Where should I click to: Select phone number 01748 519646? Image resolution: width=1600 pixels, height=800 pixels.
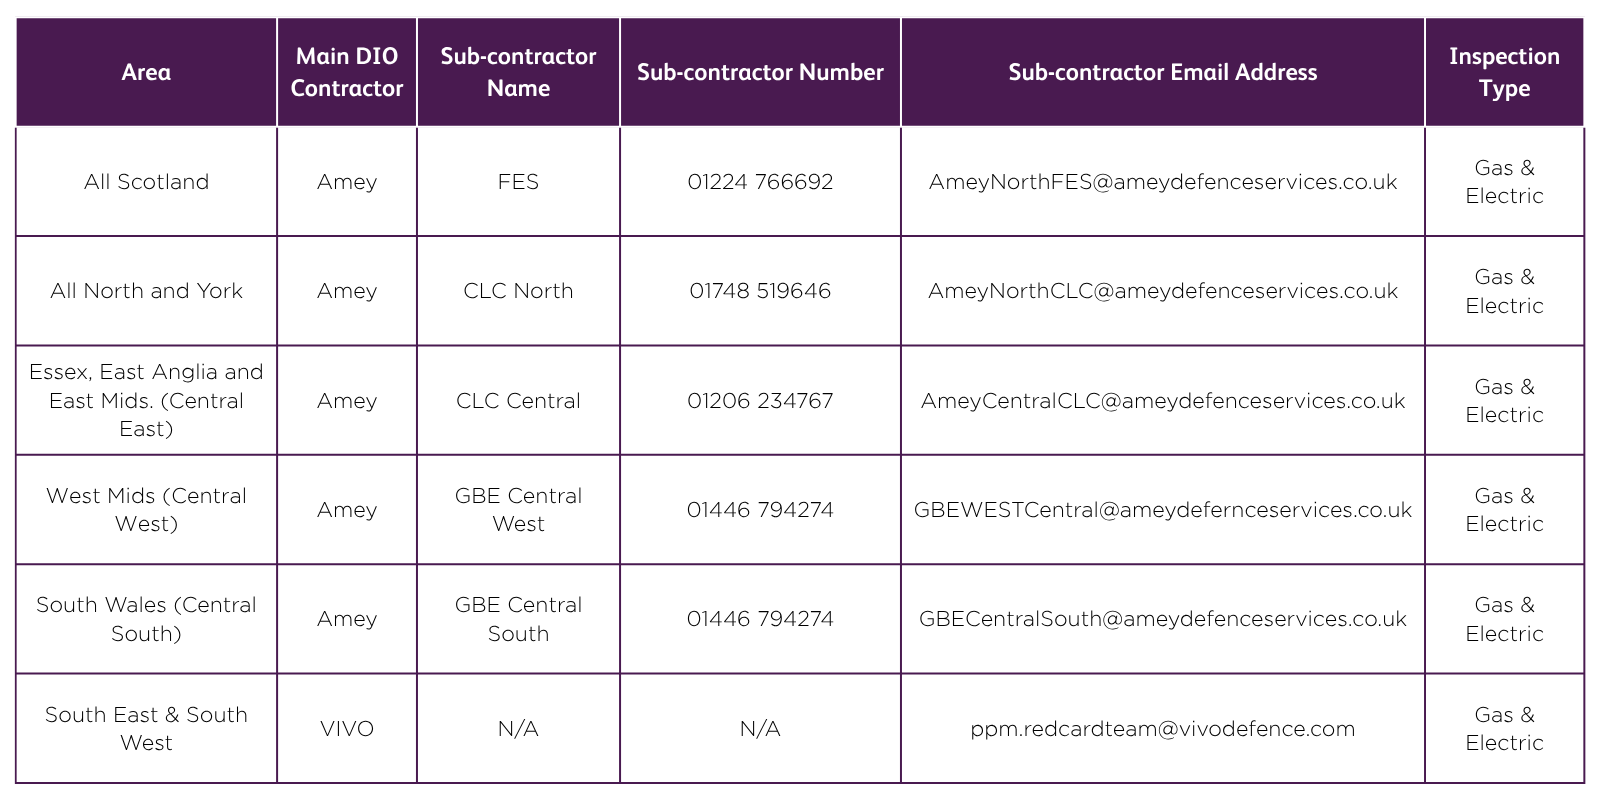760,291
